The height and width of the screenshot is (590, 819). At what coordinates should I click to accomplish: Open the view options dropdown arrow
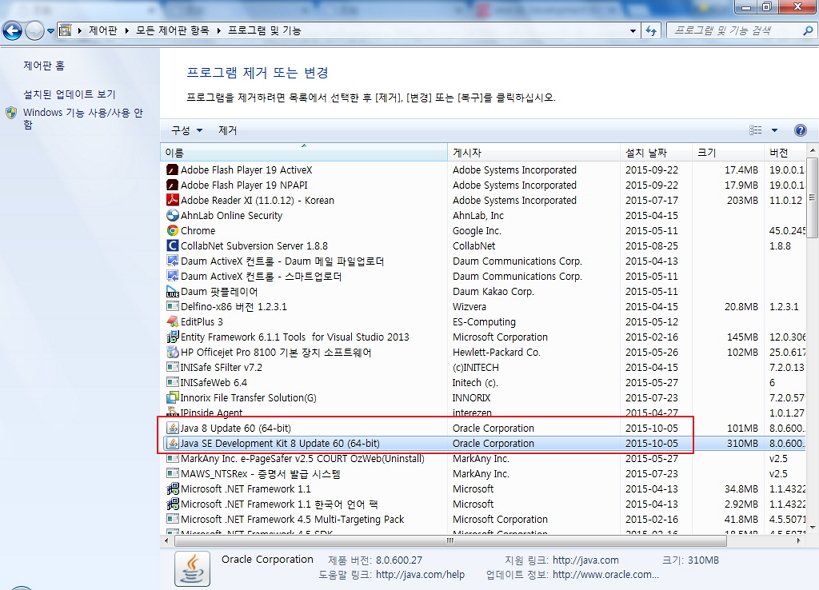tap(775, 130)
